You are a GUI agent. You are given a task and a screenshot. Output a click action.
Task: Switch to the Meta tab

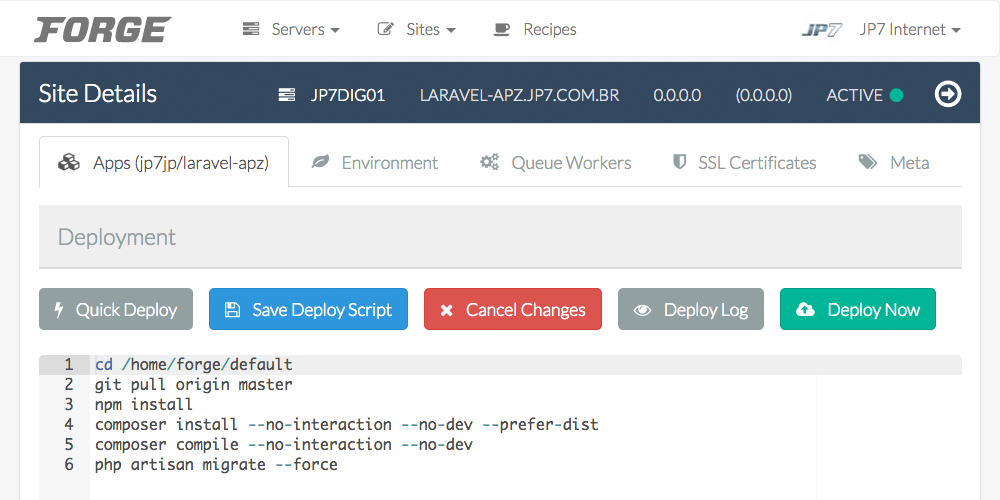[894, 163]
